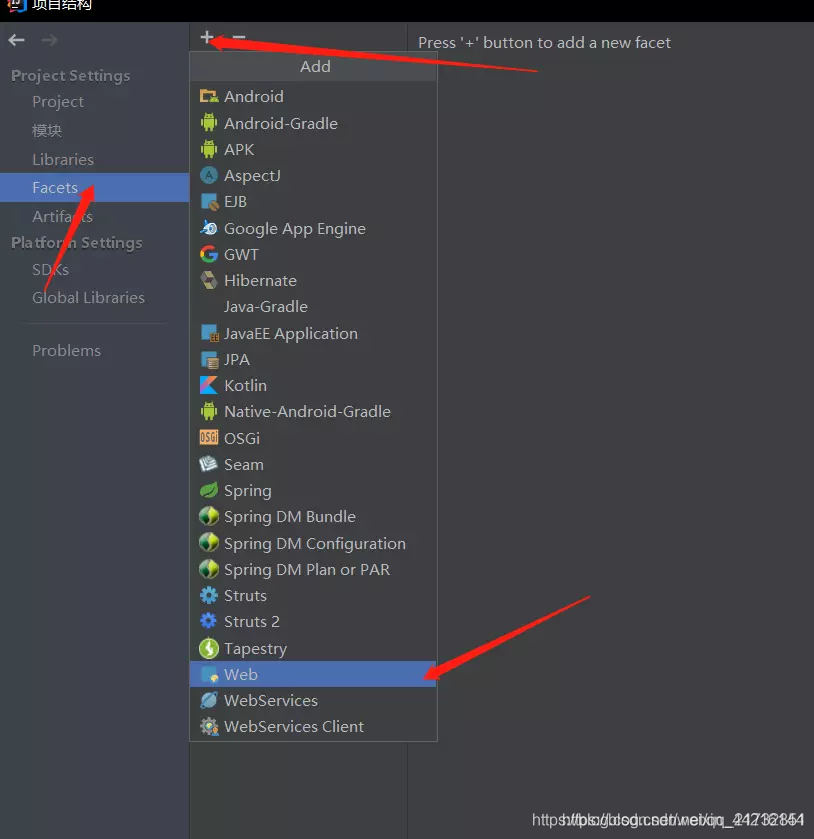Click the AspectJ label
814x839 pixels.
[x=252, y=176]
